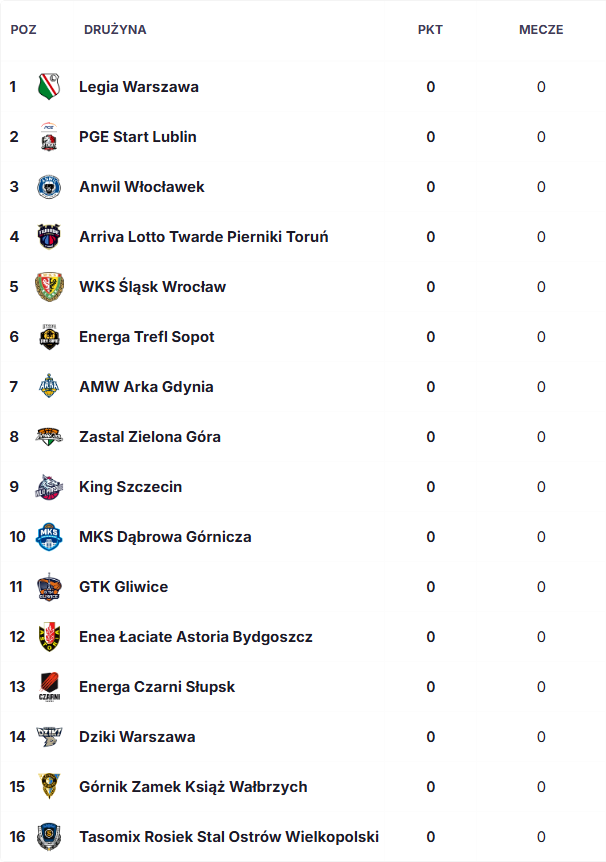
Task: Sort the table by PKT column header
Action: pos(430,30)
